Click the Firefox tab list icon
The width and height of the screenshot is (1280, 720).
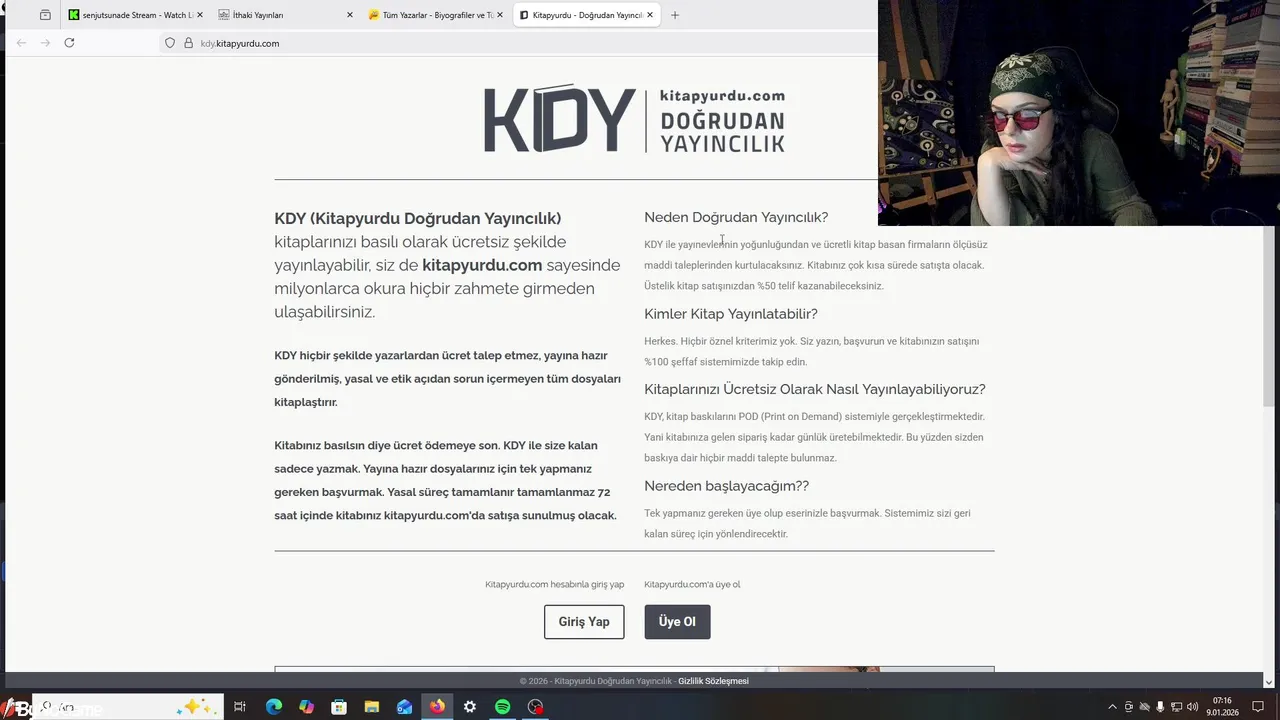[45, 15]
